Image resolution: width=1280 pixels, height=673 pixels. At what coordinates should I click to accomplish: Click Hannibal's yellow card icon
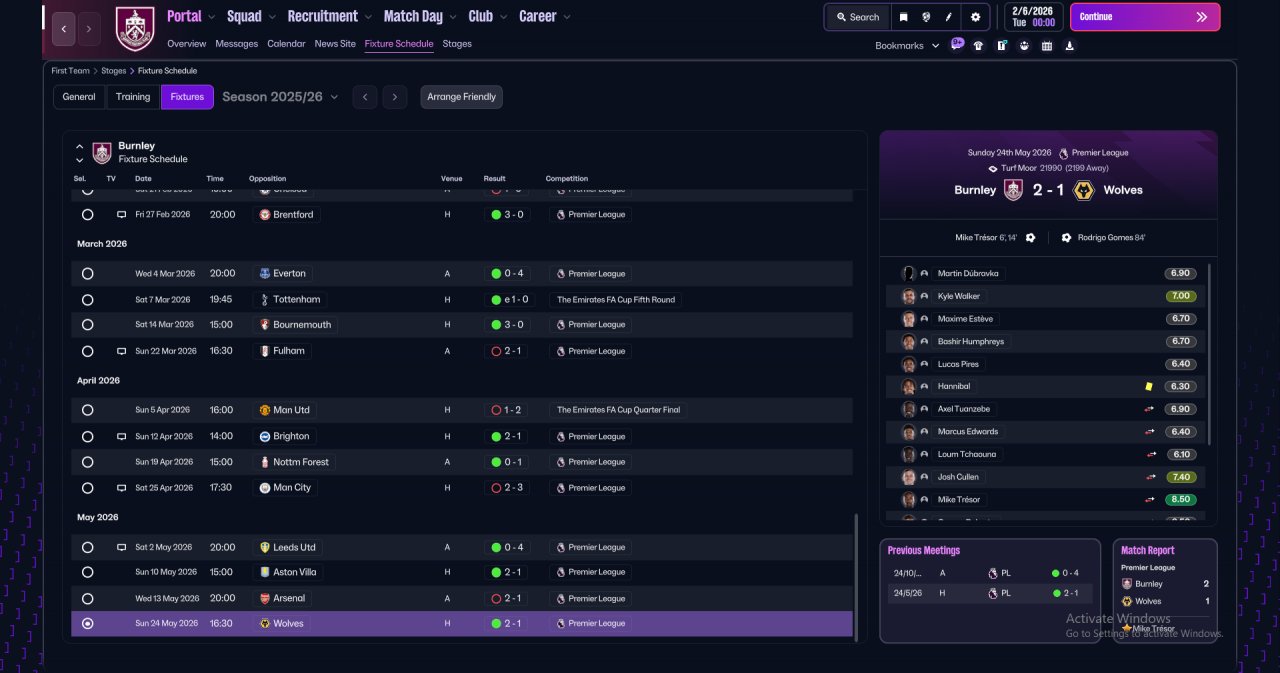[x=1149, y=386]
